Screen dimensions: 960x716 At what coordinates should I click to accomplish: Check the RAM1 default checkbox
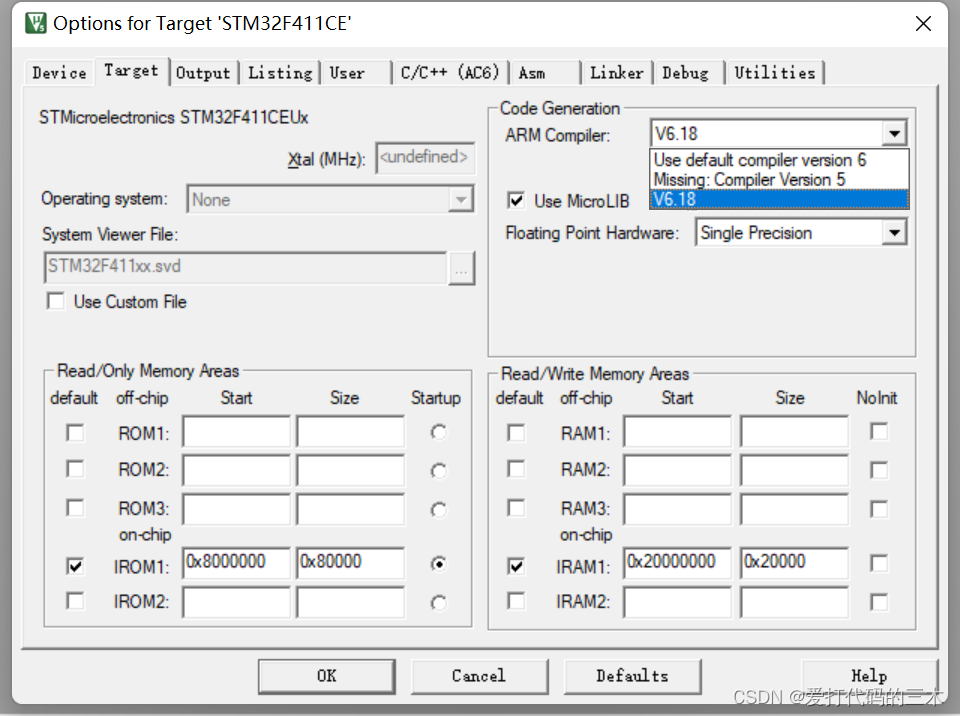(516, 432)
